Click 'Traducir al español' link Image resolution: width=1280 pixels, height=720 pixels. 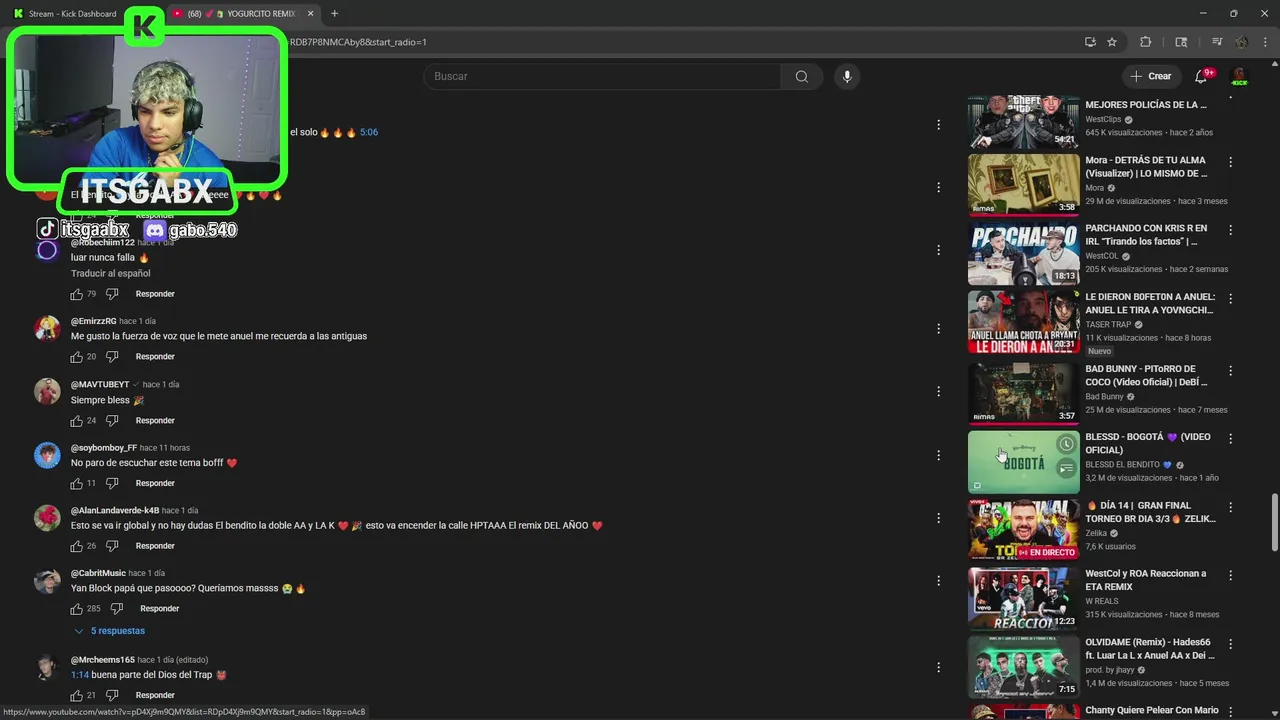tap(110, 273)
